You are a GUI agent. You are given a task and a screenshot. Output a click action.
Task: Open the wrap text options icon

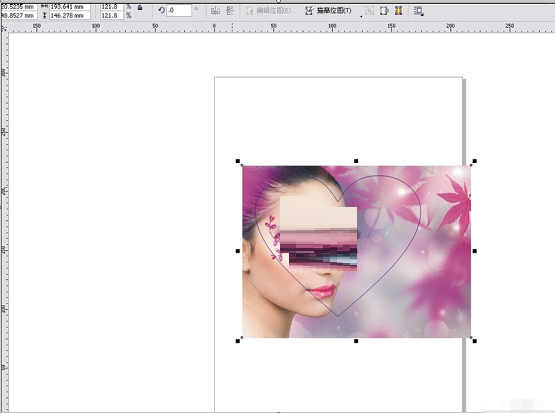click(419, 11)
